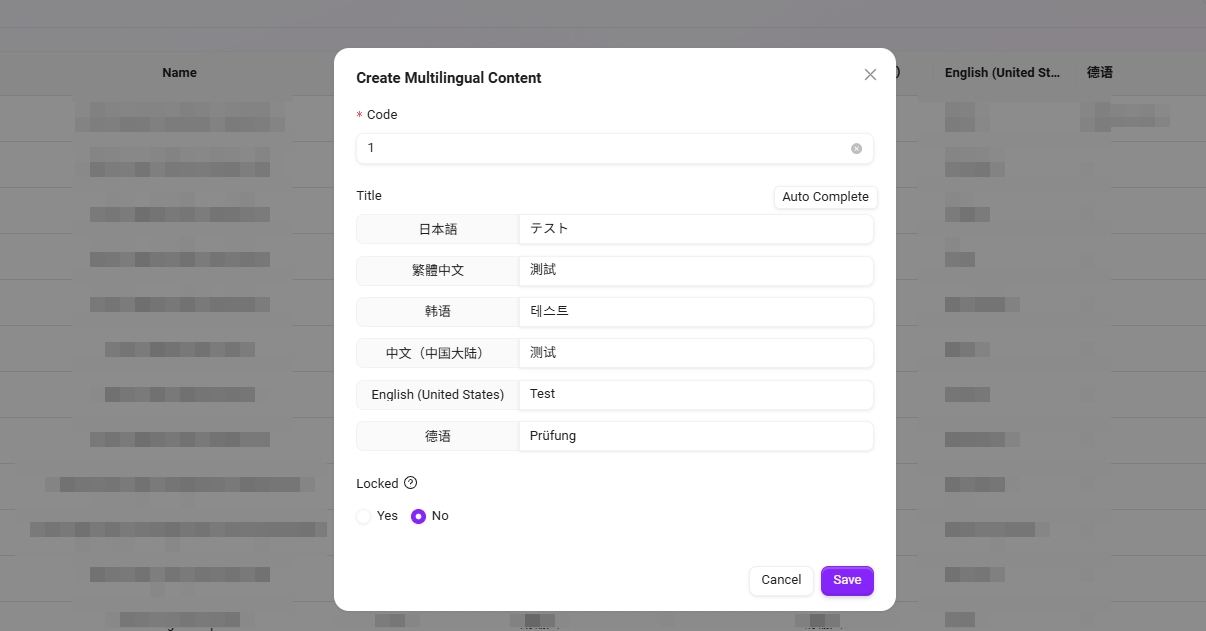The height and width of the screenshot is (631, 1206).
Task: Edit the 中文（中国大陆）title field
Action: click(696, 353)
